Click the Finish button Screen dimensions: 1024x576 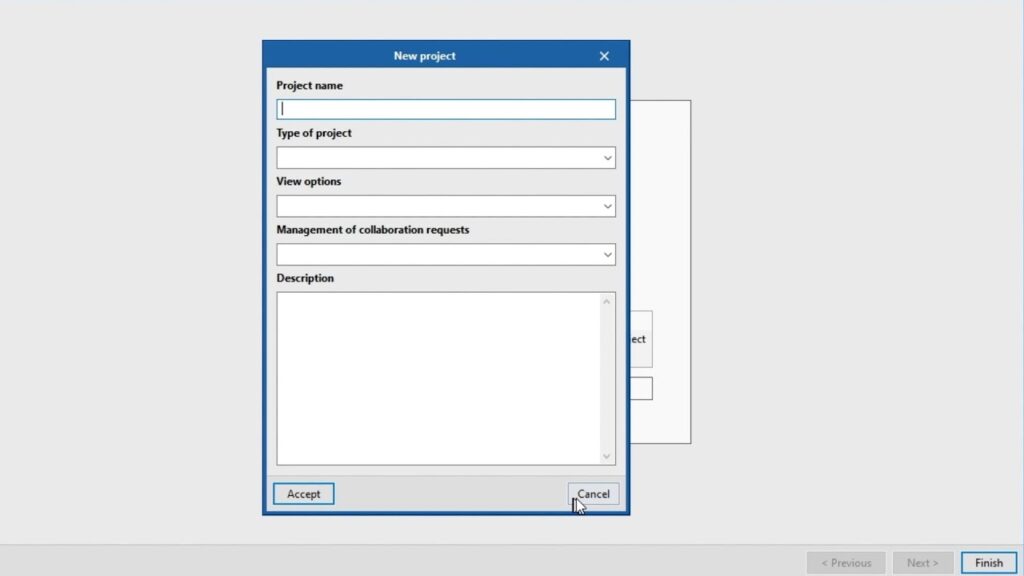click(988, 563)
